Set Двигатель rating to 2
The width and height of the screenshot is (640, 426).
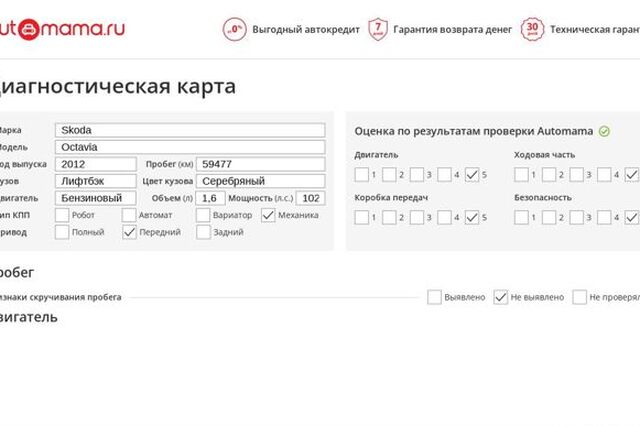point(389,175)
